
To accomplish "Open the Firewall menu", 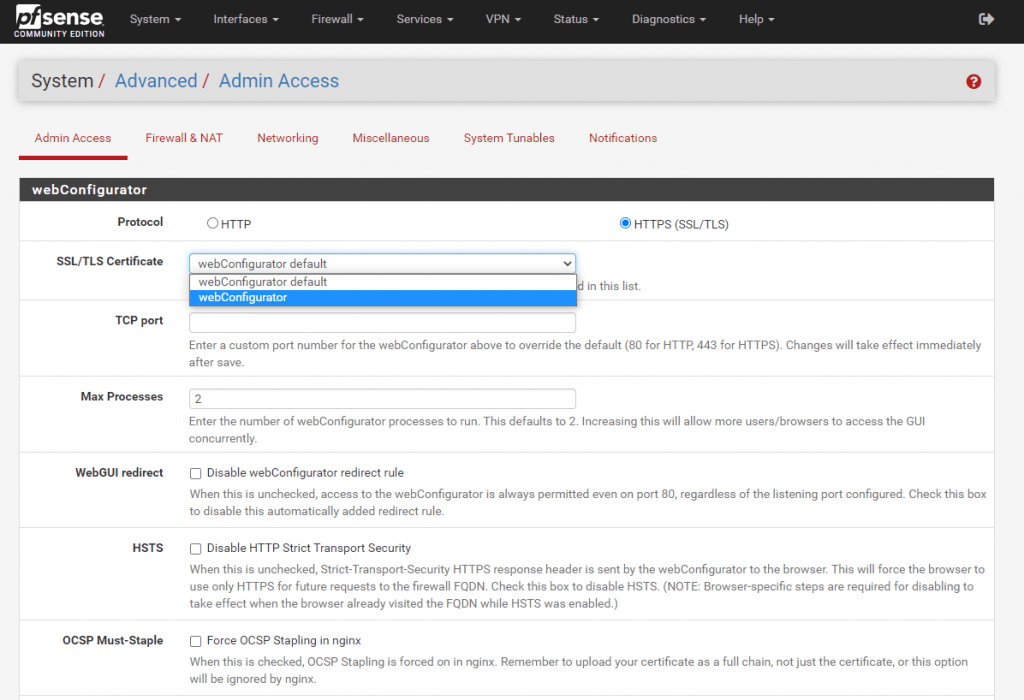I will pos(337,20).
